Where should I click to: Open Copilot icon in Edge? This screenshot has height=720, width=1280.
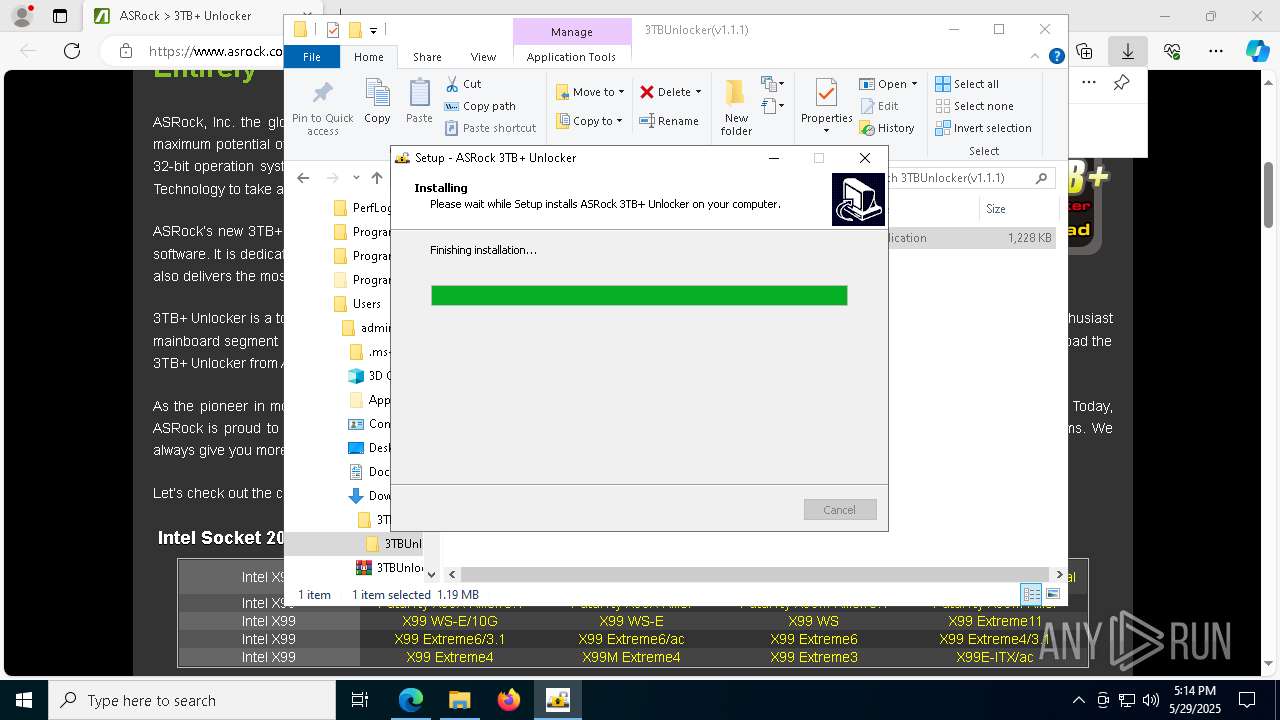1257,51
